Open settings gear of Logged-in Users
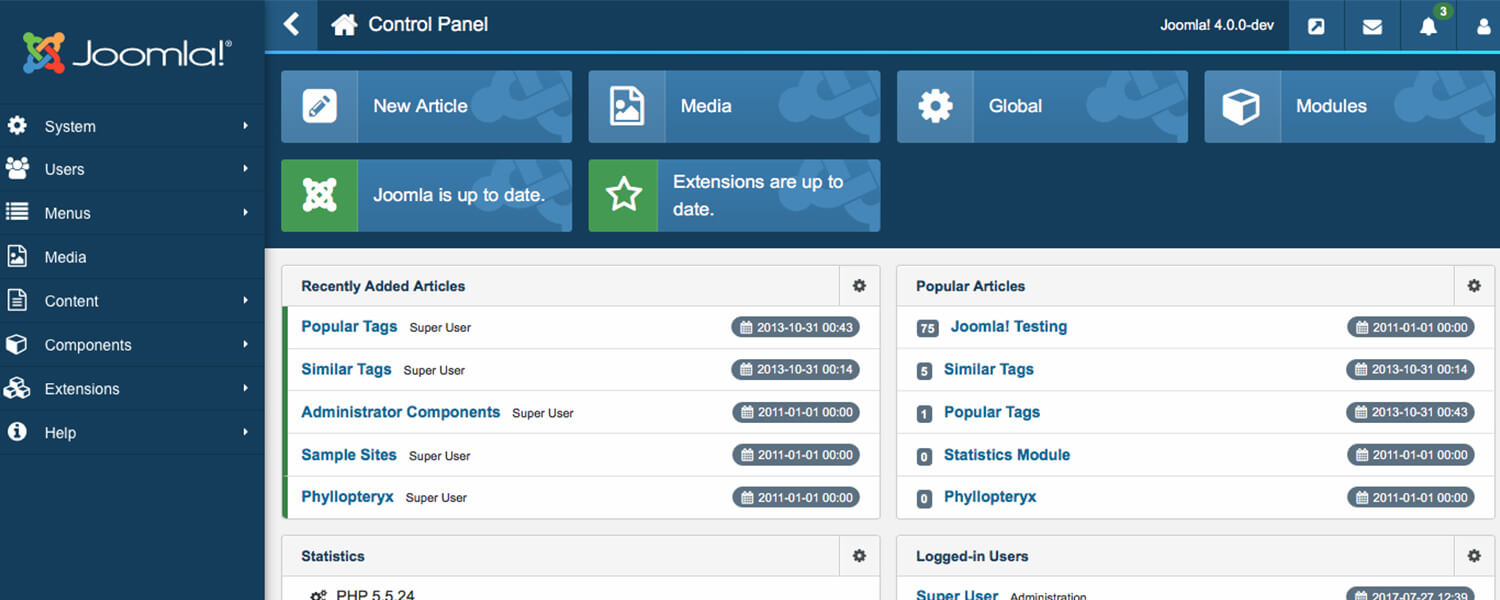The width and height of the screenshot is (1500, 600). pos(1474,556)
